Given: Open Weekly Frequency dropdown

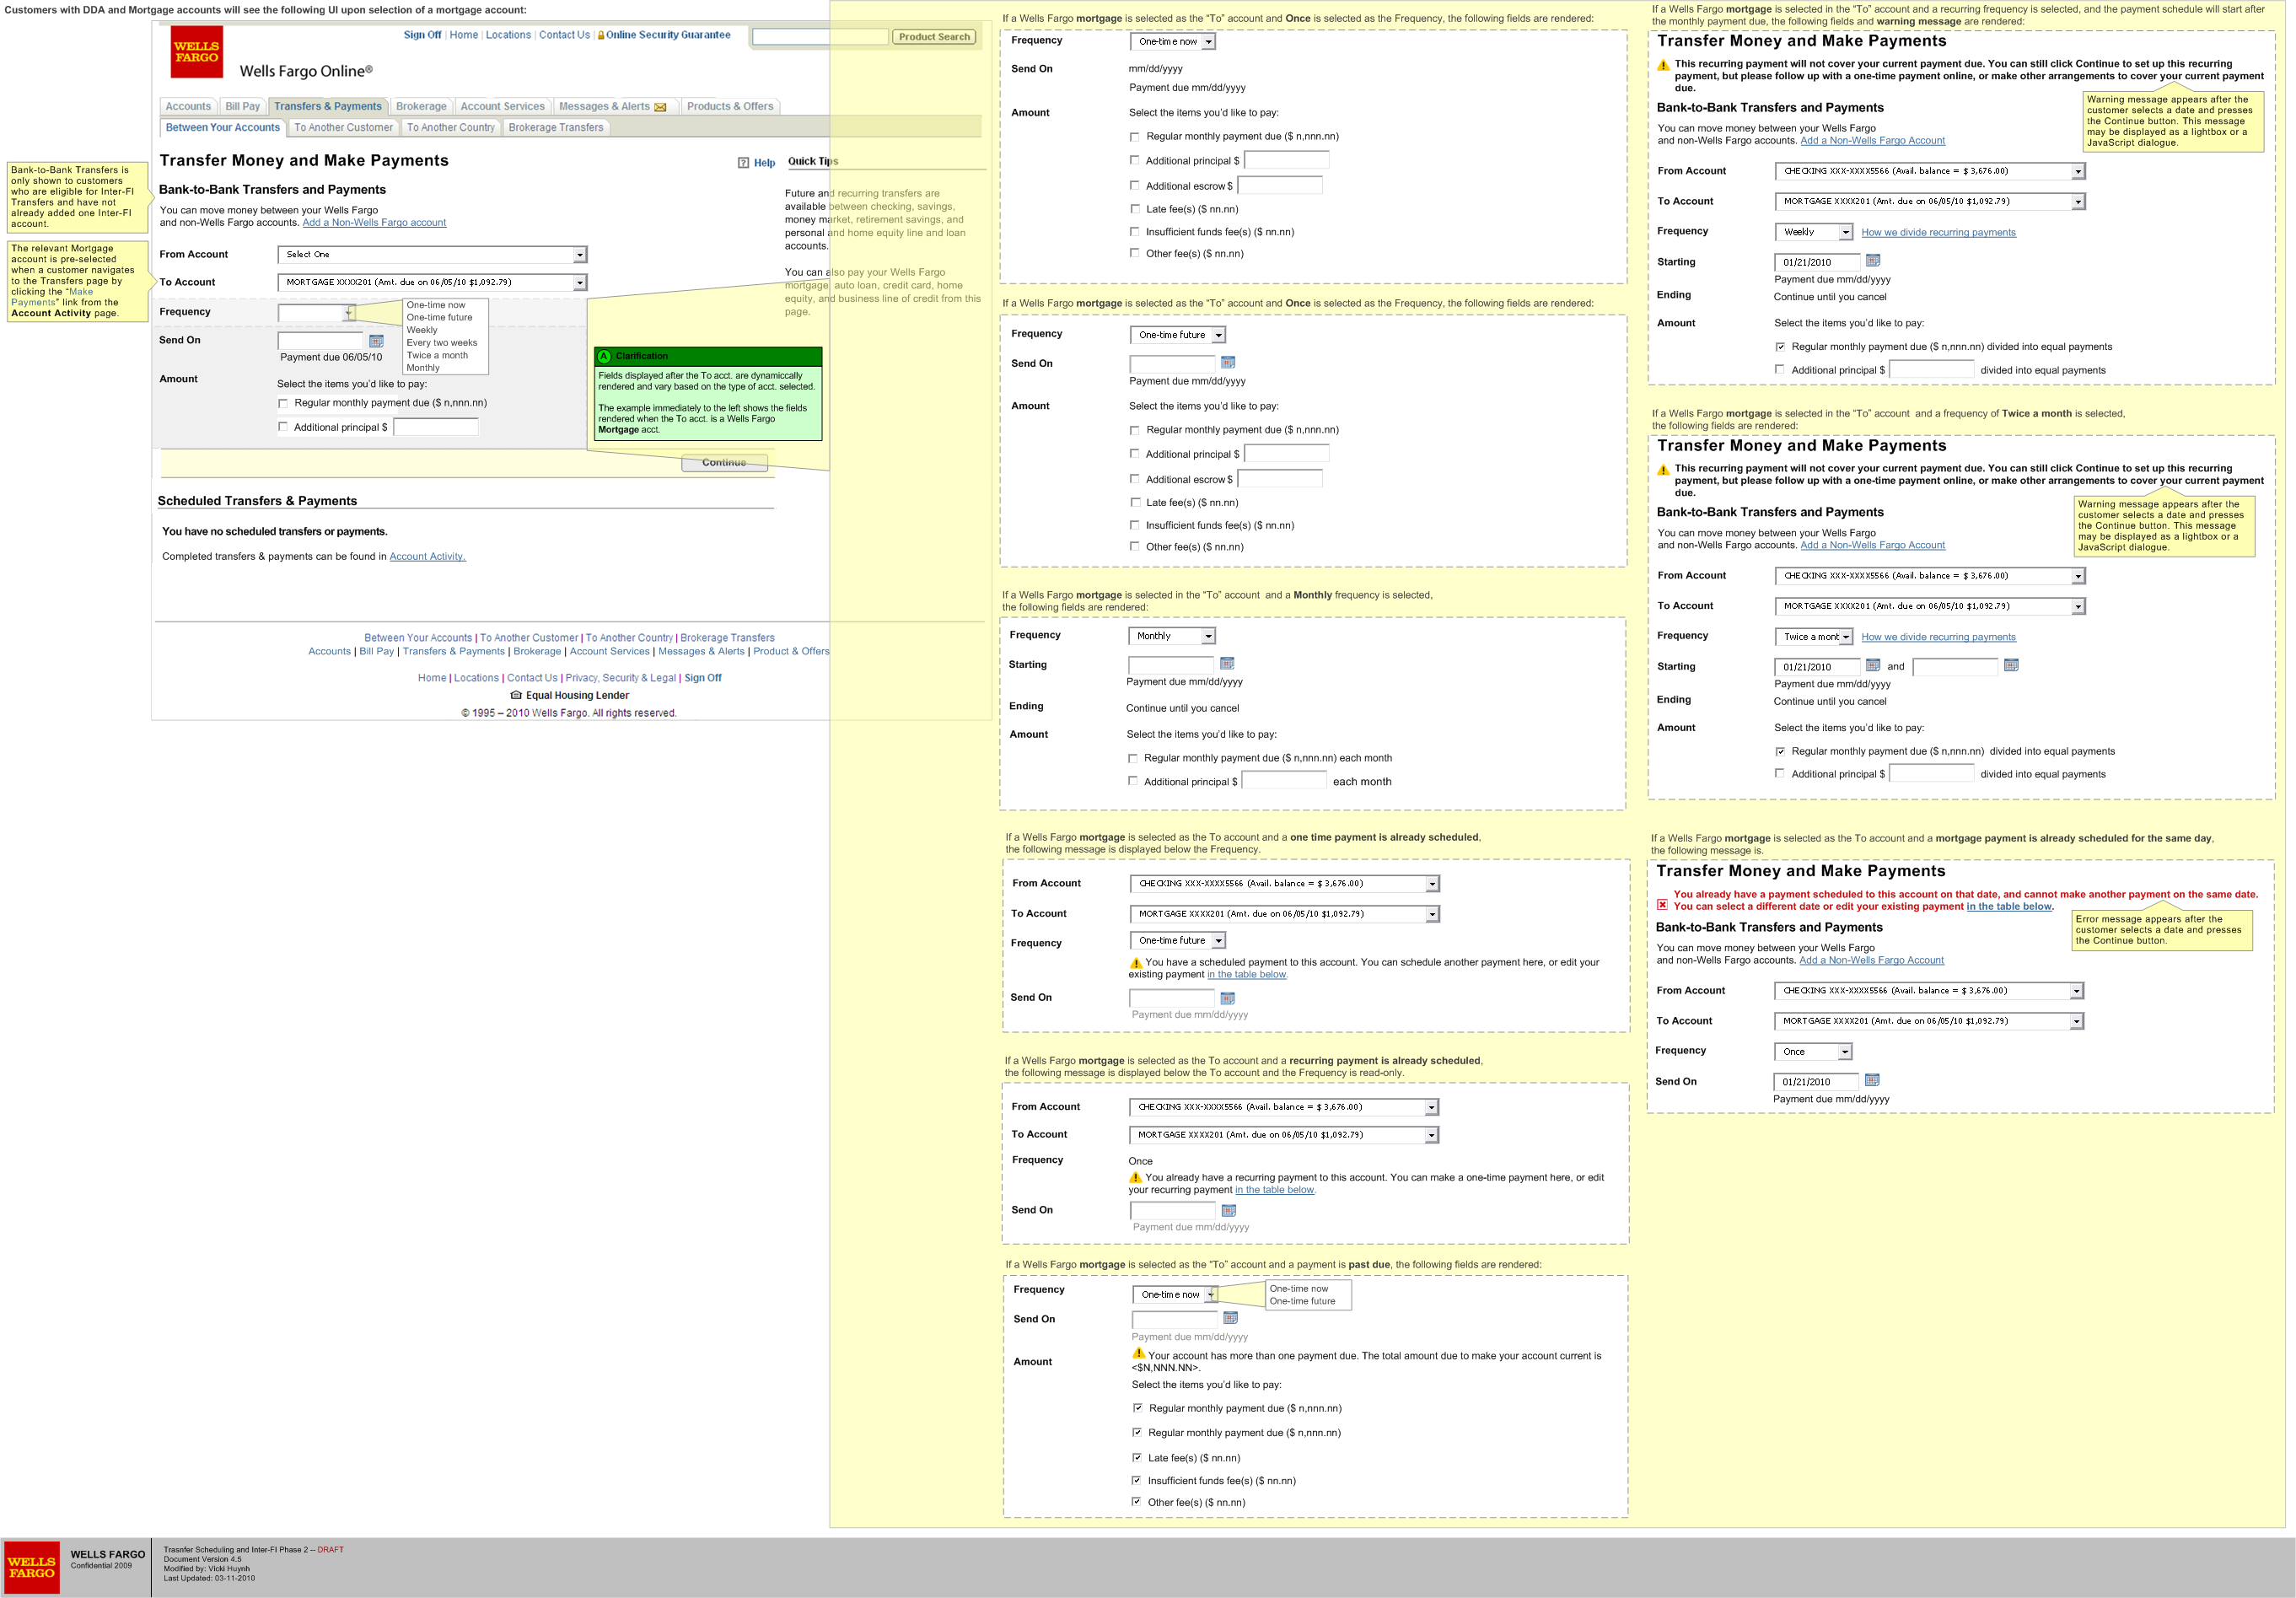Looking at the screenshot, I should (x=1814, y=232).
